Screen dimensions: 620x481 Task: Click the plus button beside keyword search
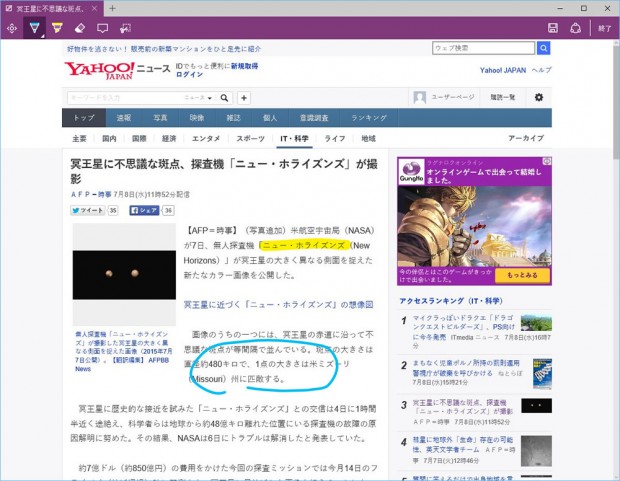[244, 98]
